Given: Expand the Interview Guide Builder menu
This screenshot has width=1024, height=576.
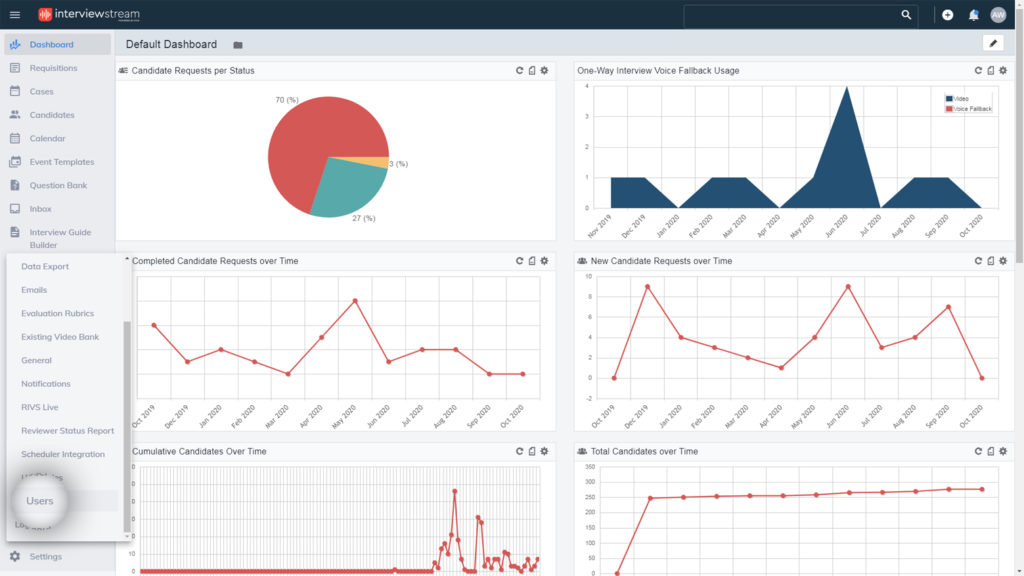Looking at the screenshot, I should coord(60,238).
